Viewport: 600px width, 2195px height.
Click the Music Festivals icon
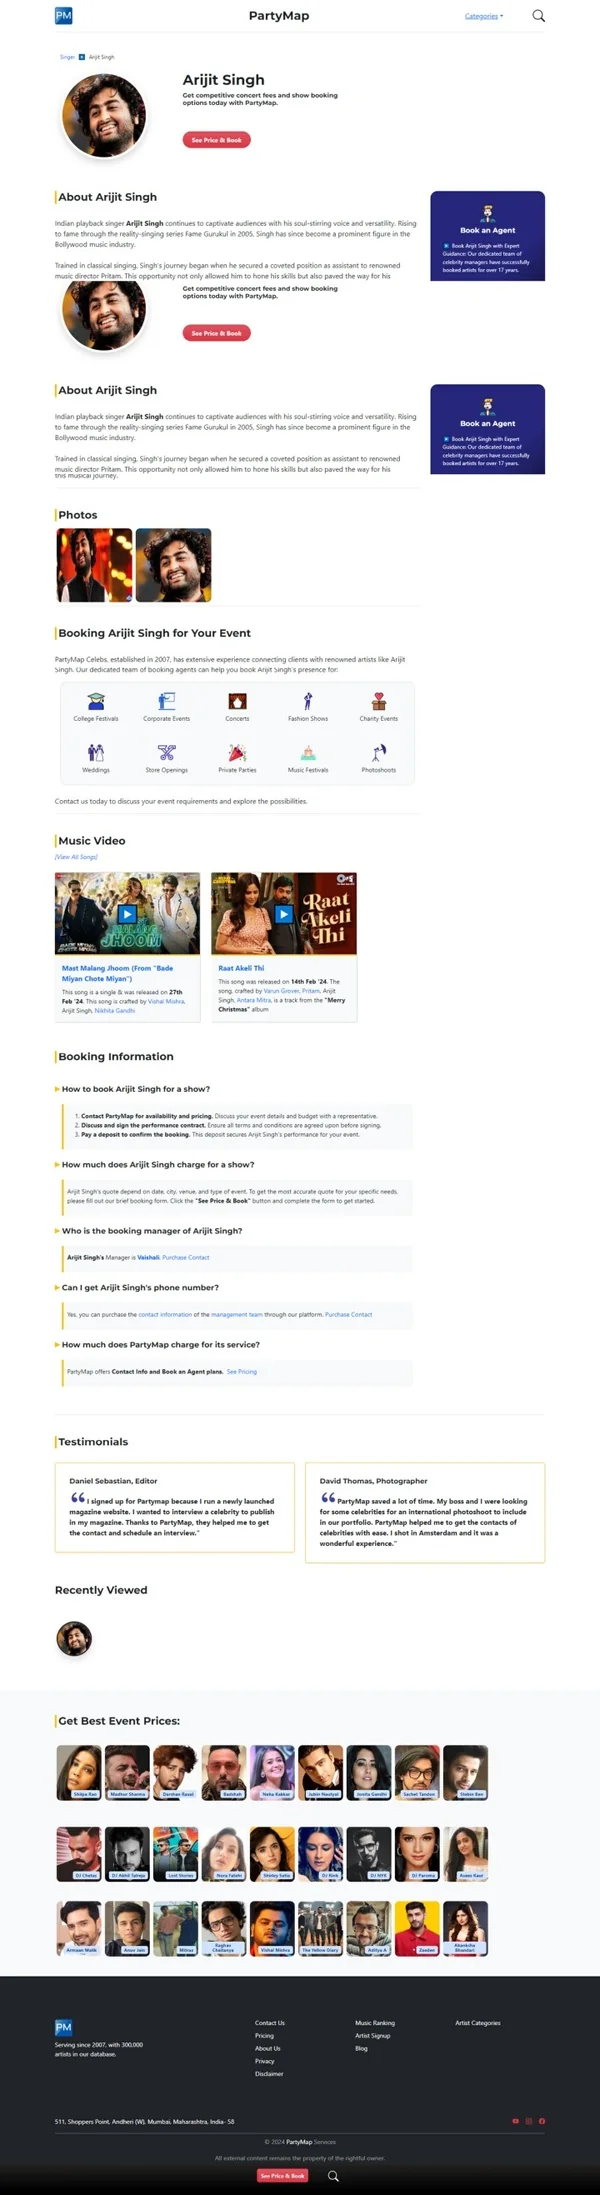pos(308,752)
